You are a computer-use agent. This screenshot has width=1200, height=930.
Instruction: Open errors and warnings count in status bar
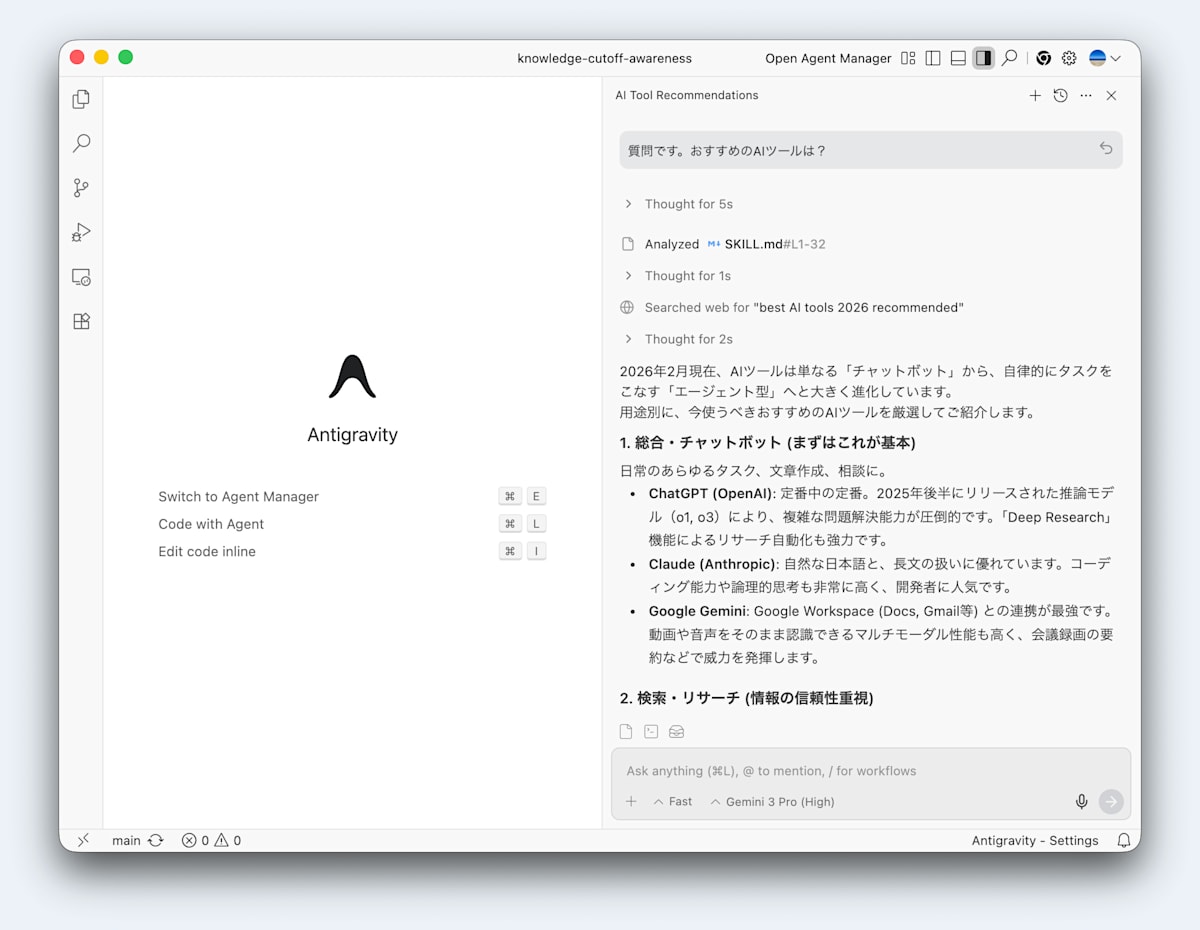pyautogui.click(x=211, y=841)
